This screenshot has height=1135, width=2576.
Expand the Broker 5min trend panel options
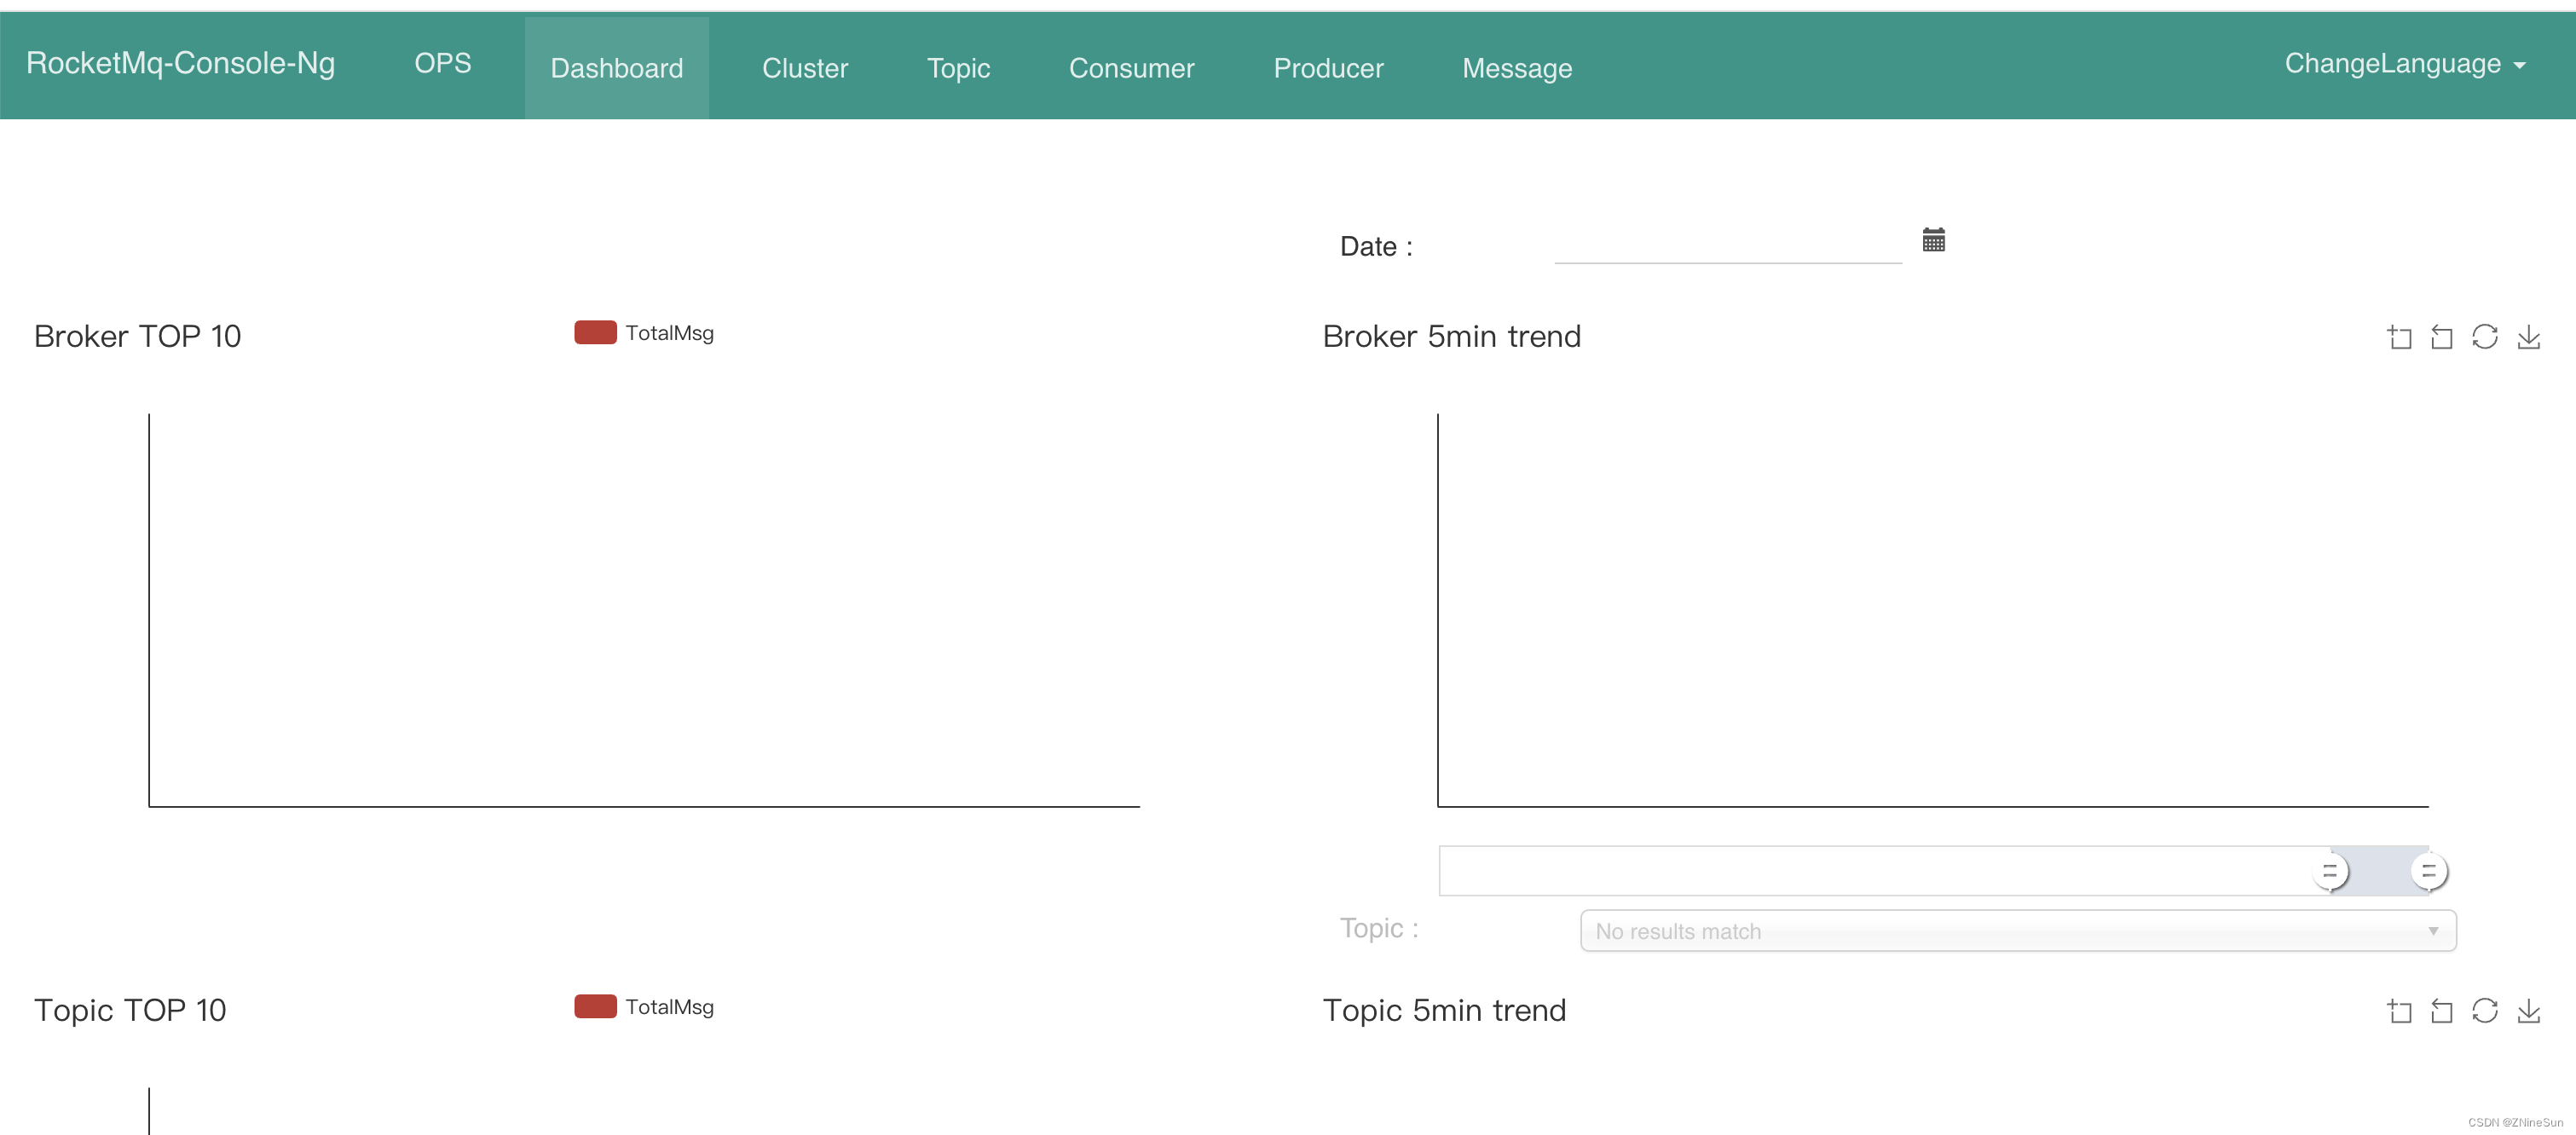2404,338
